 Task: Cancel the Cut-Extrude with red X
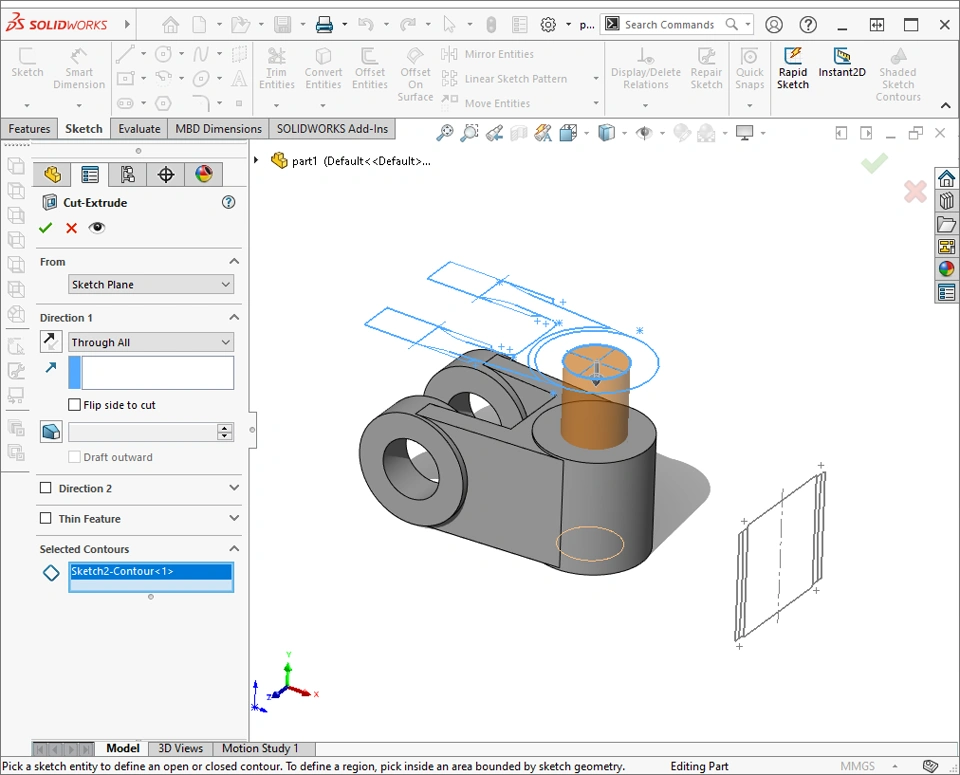[x=71, y=228]
